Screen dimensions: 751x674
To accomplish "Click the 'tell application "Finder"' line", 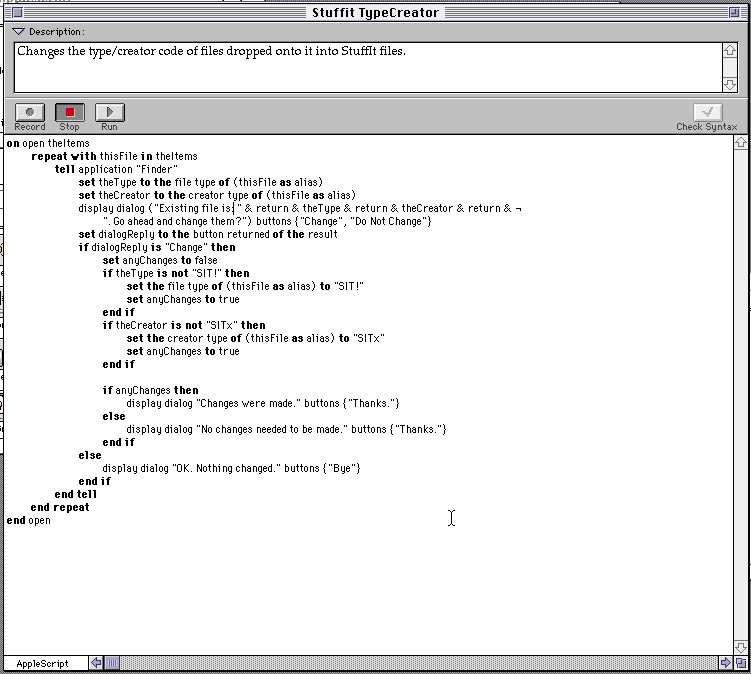I will coord(116,169).
